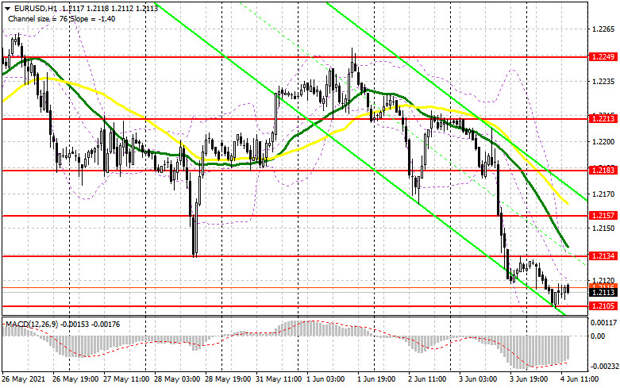
Task: Click the 26 May 19:00 time label
Action: point(75,379)
